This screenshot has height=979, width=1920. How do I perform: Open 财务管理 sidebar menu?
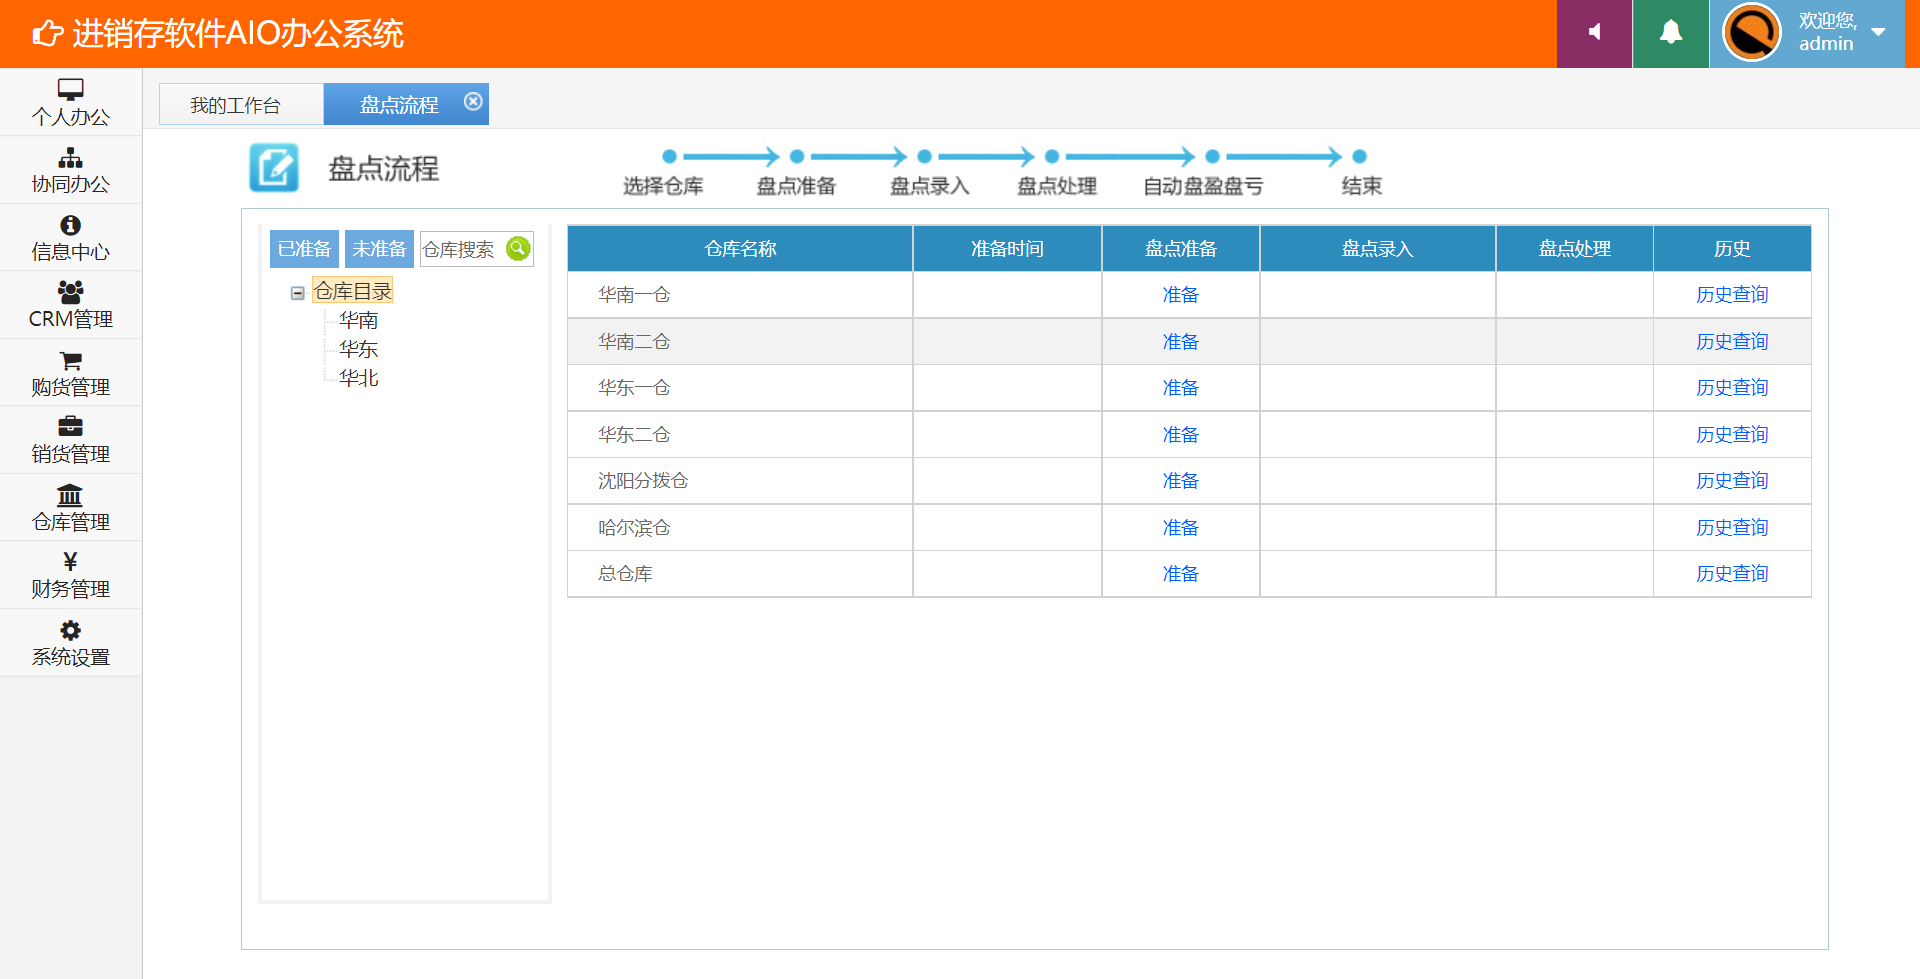(x=70, y=575)
